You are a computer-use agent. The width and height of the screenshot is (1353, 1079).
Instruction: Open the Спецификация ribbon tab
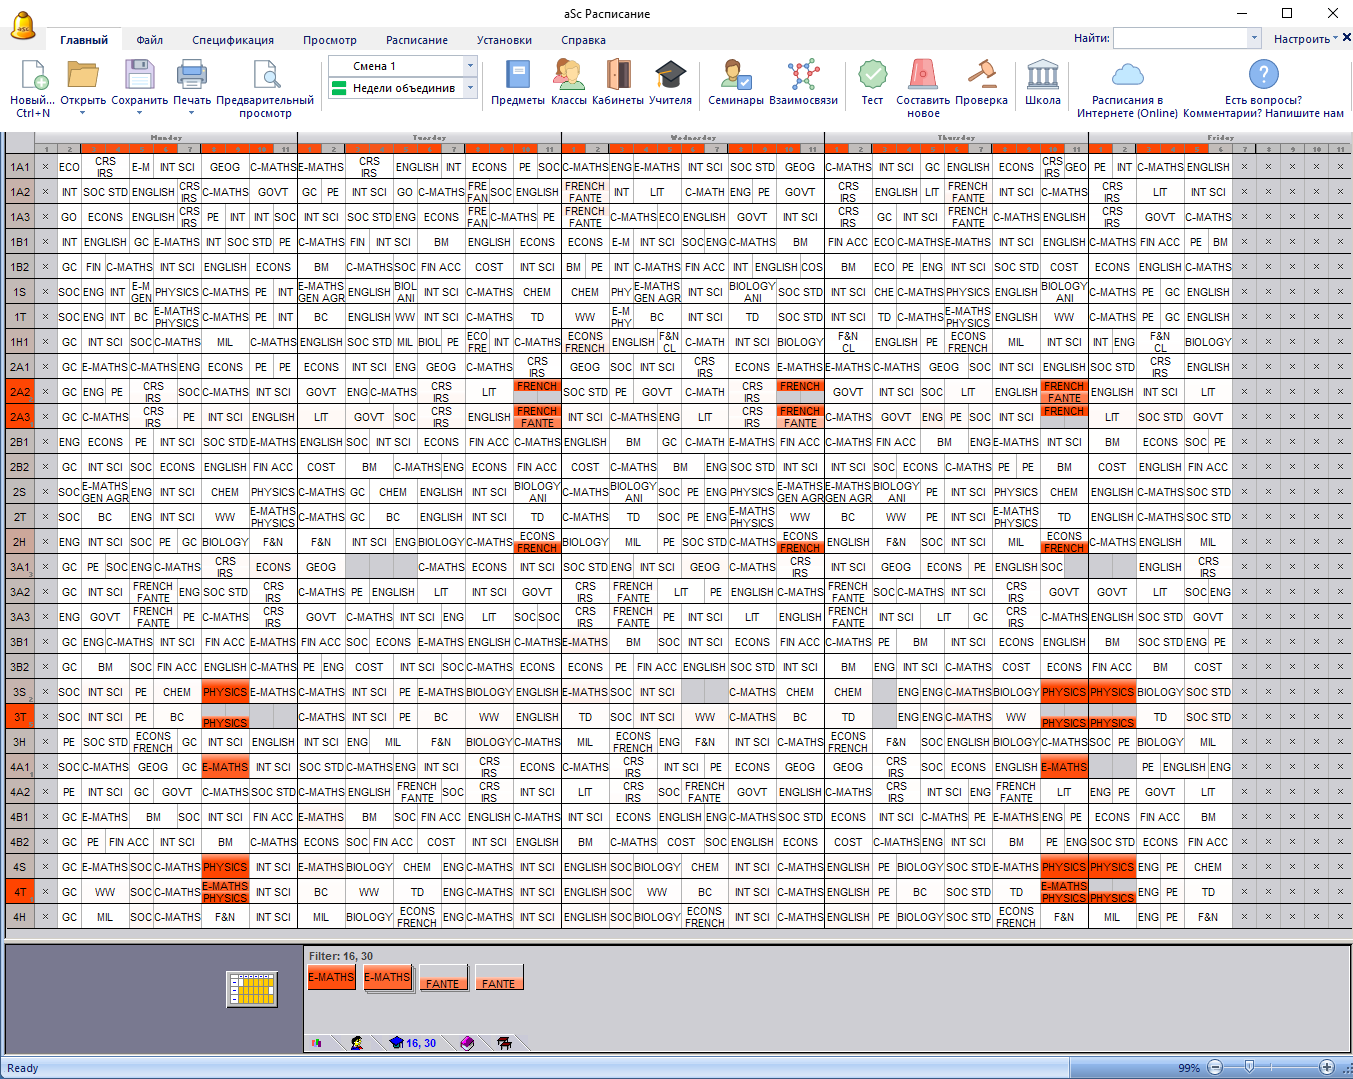232,40
